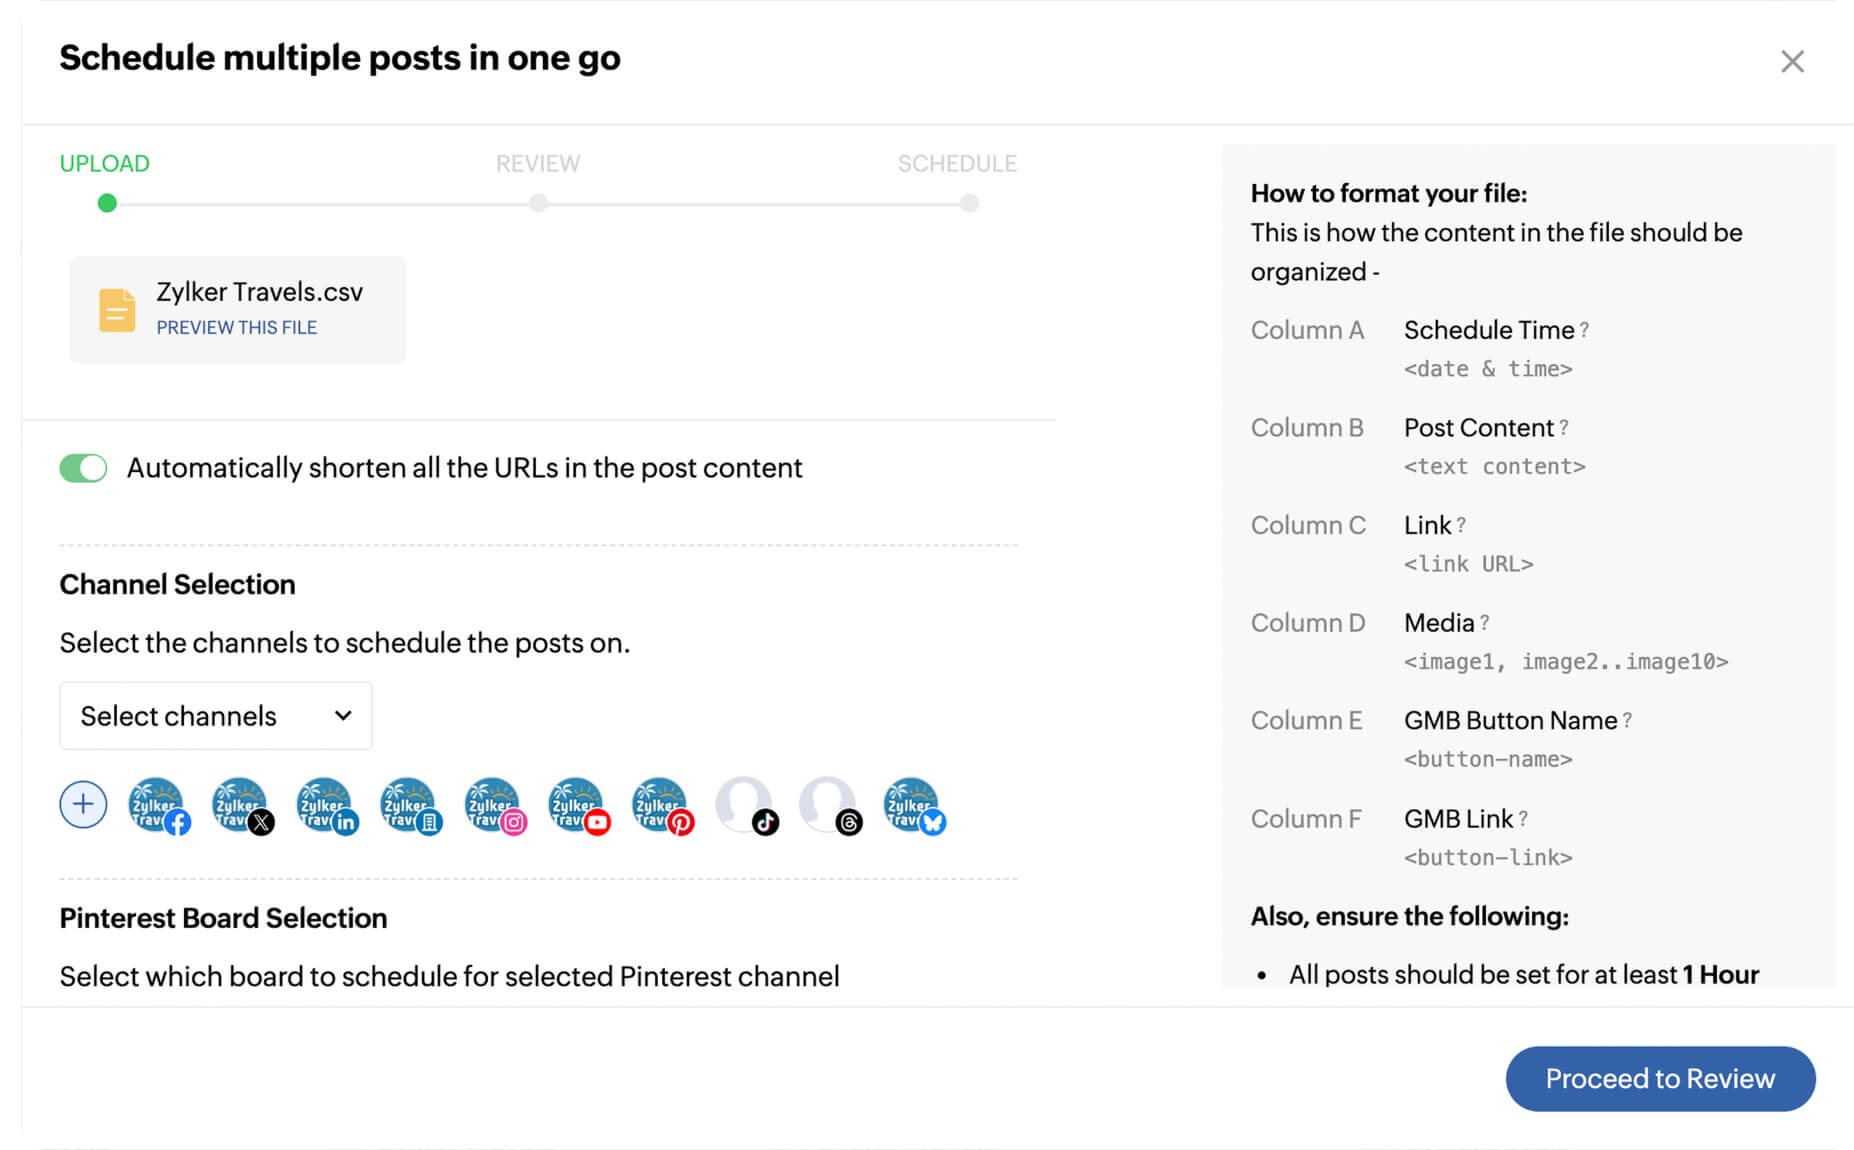Screen dimensions: 1854x1150
Task: Click the Select channels dropdown chevron
Action: click(343, 716)
